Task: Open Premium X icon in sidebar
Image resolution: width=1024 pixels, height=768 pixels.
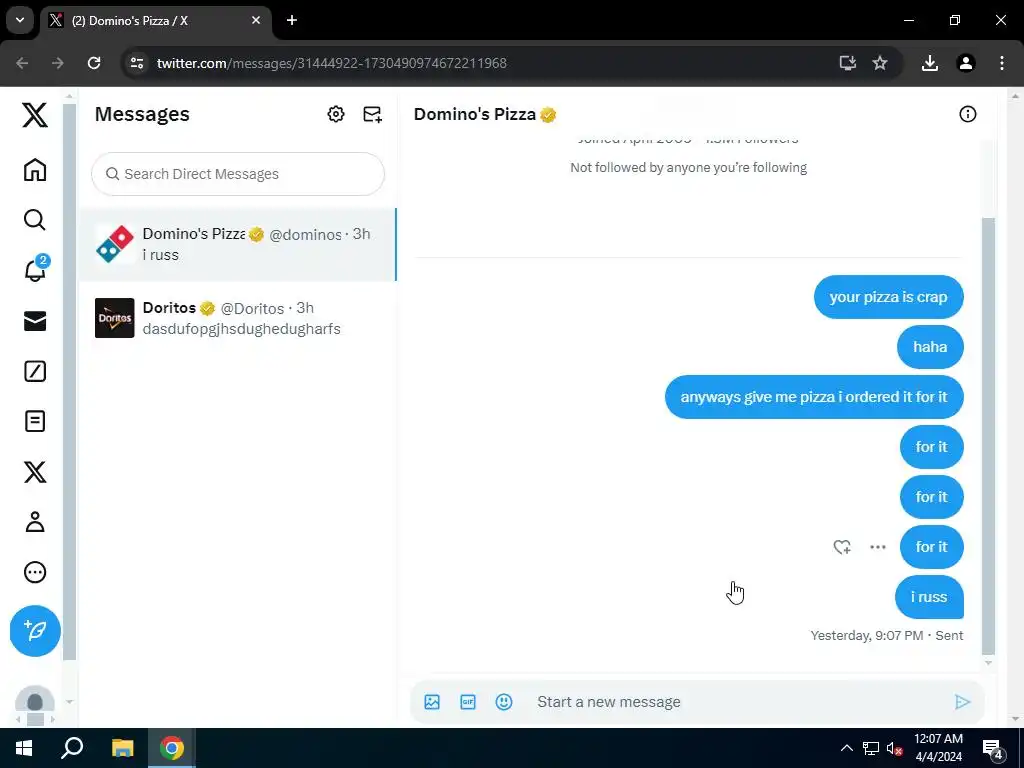Action: (x=35, y=472)
